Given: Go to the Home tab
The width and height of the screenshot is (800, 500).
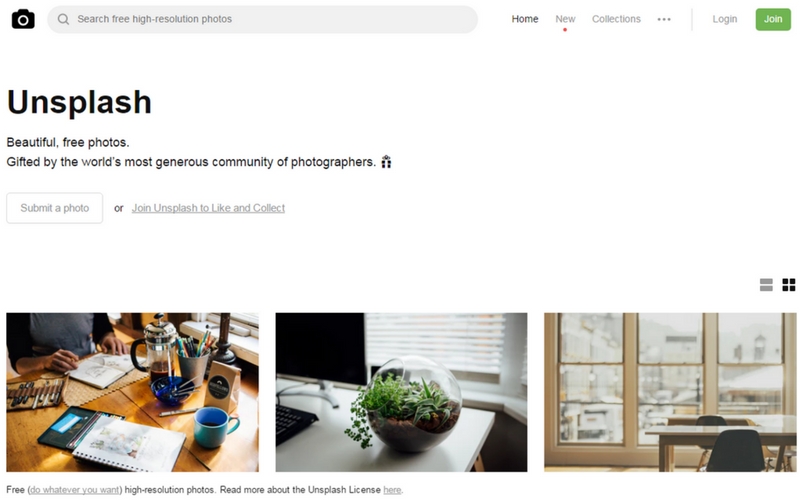Looking at the screenshot, I should point(524,19).
